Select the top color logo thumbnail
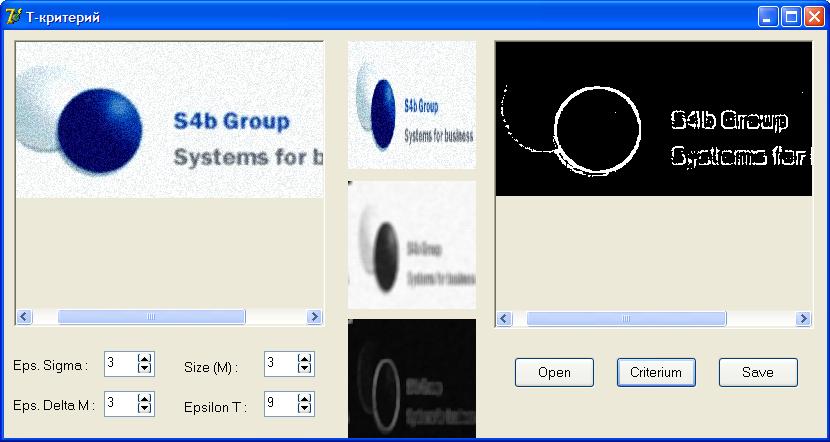Image resolution: width=830 pixels, height=442 pixels. click(x=412, y=105)
